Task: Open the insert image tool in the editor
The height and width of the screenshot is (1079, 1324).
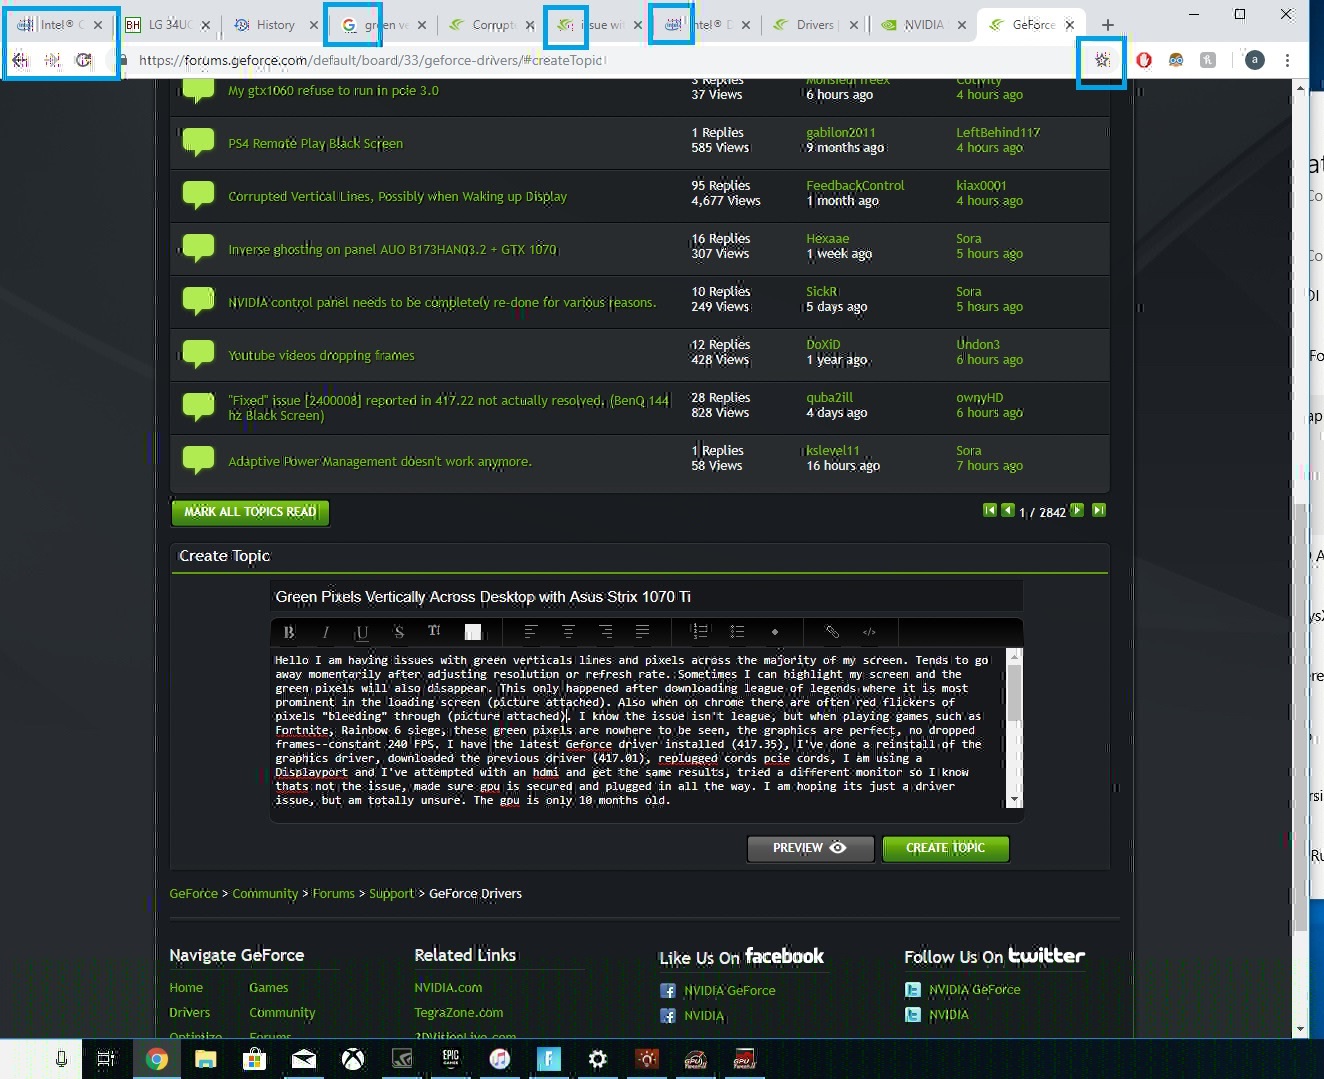Action: tap(473, 631)
